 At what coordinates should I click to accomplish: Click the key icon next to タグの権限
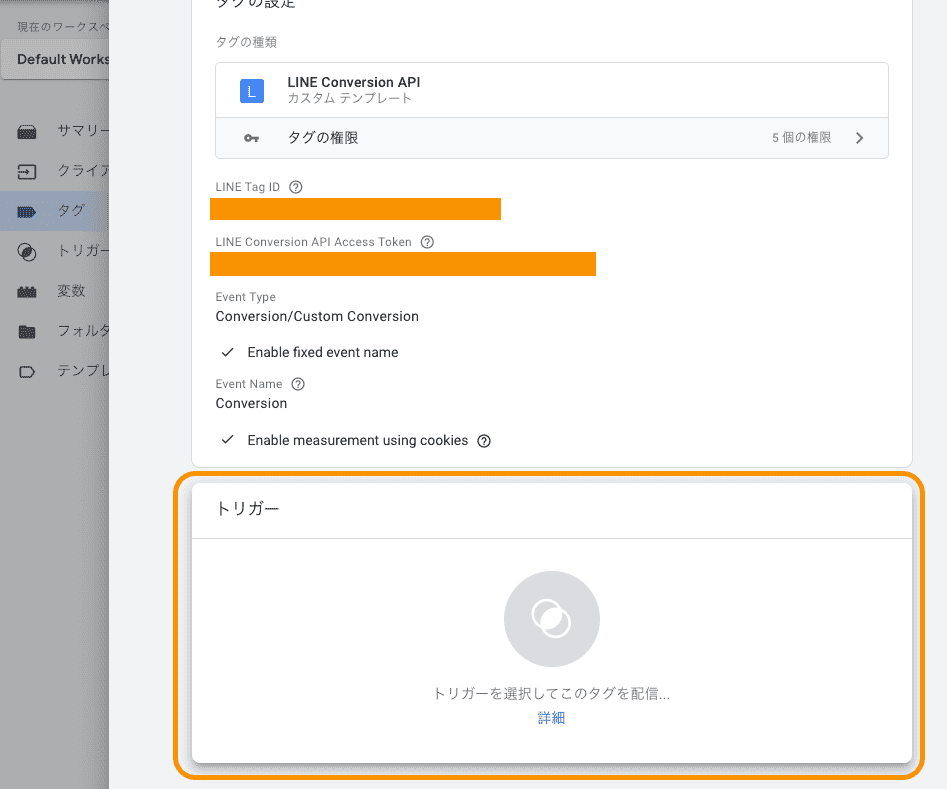[x=251, y=138]
